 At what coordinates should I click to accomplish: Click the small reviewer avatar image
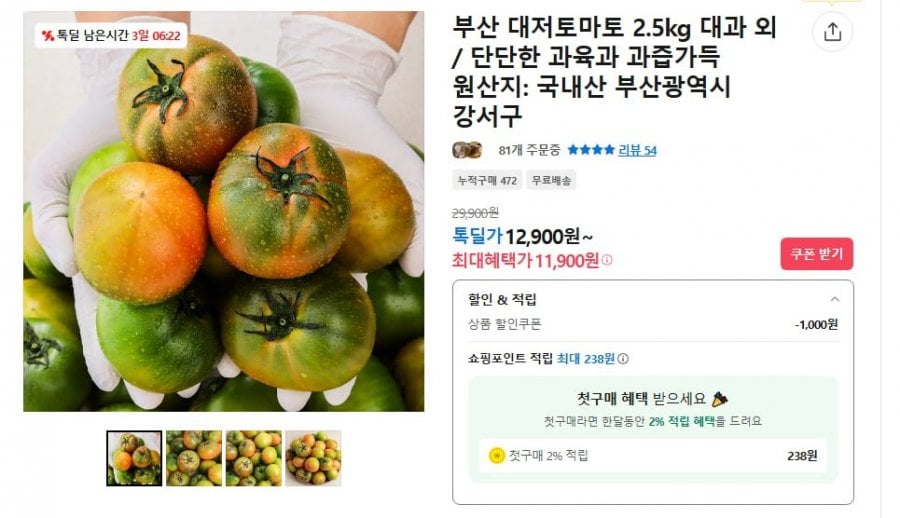[467, 150]
